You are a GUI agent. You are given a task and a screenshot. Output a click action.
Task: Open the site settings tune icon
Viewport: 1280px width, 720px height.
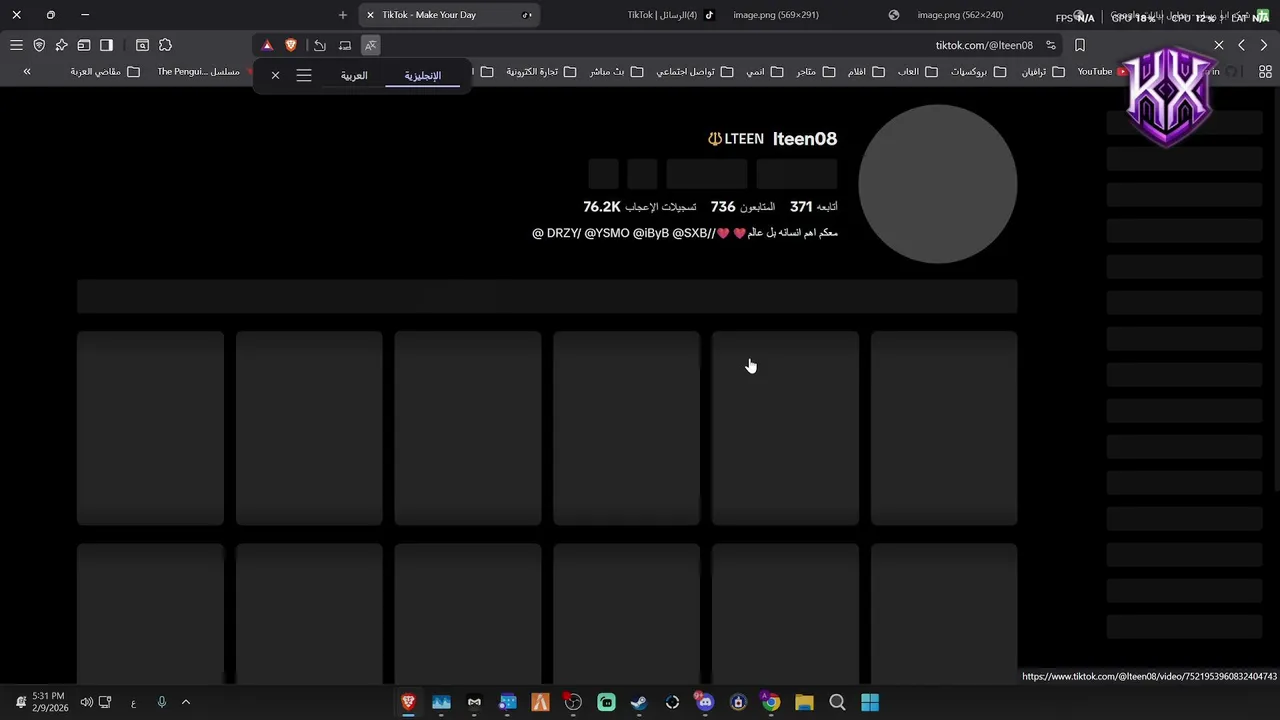1050,45
